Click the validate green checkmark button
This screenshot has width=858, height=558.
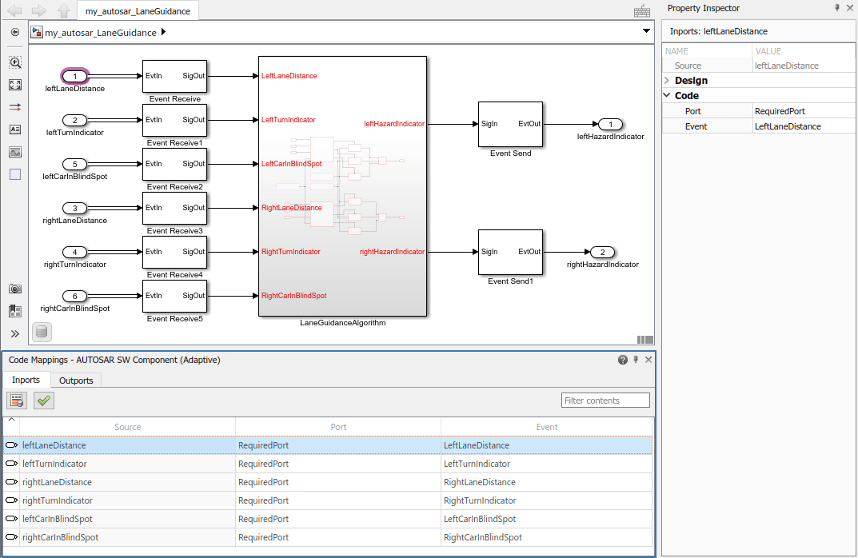click(44, 400)
